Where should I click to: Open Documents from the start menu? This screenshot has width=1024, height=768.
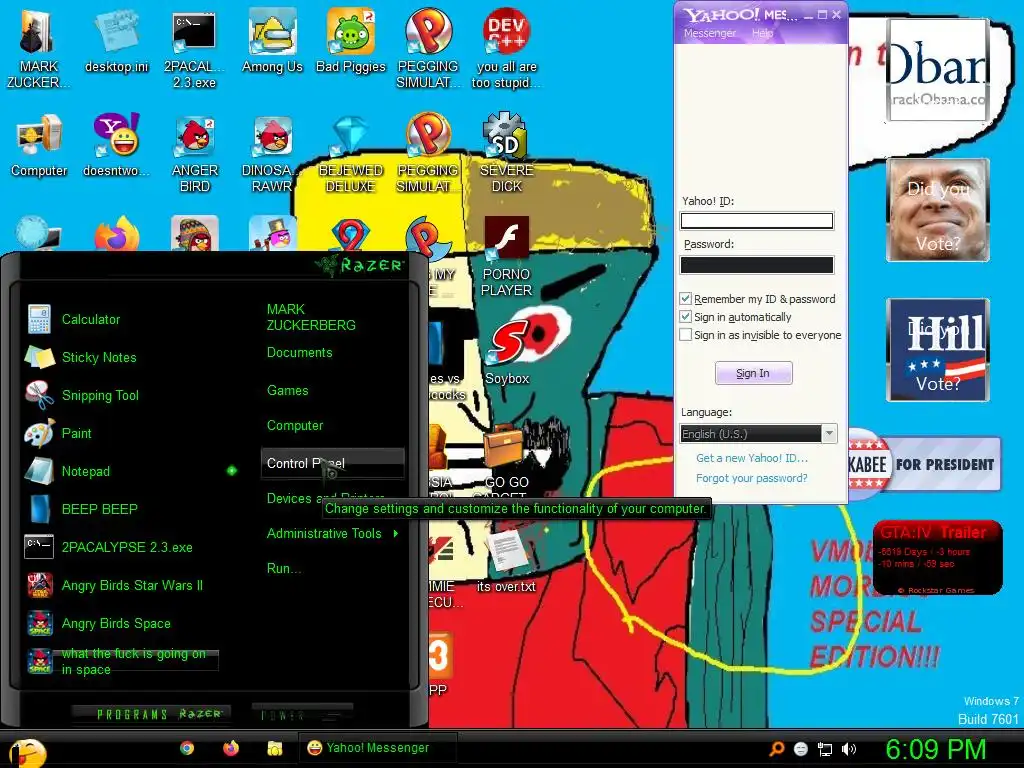pyautogui.click(x=299, y=353)
